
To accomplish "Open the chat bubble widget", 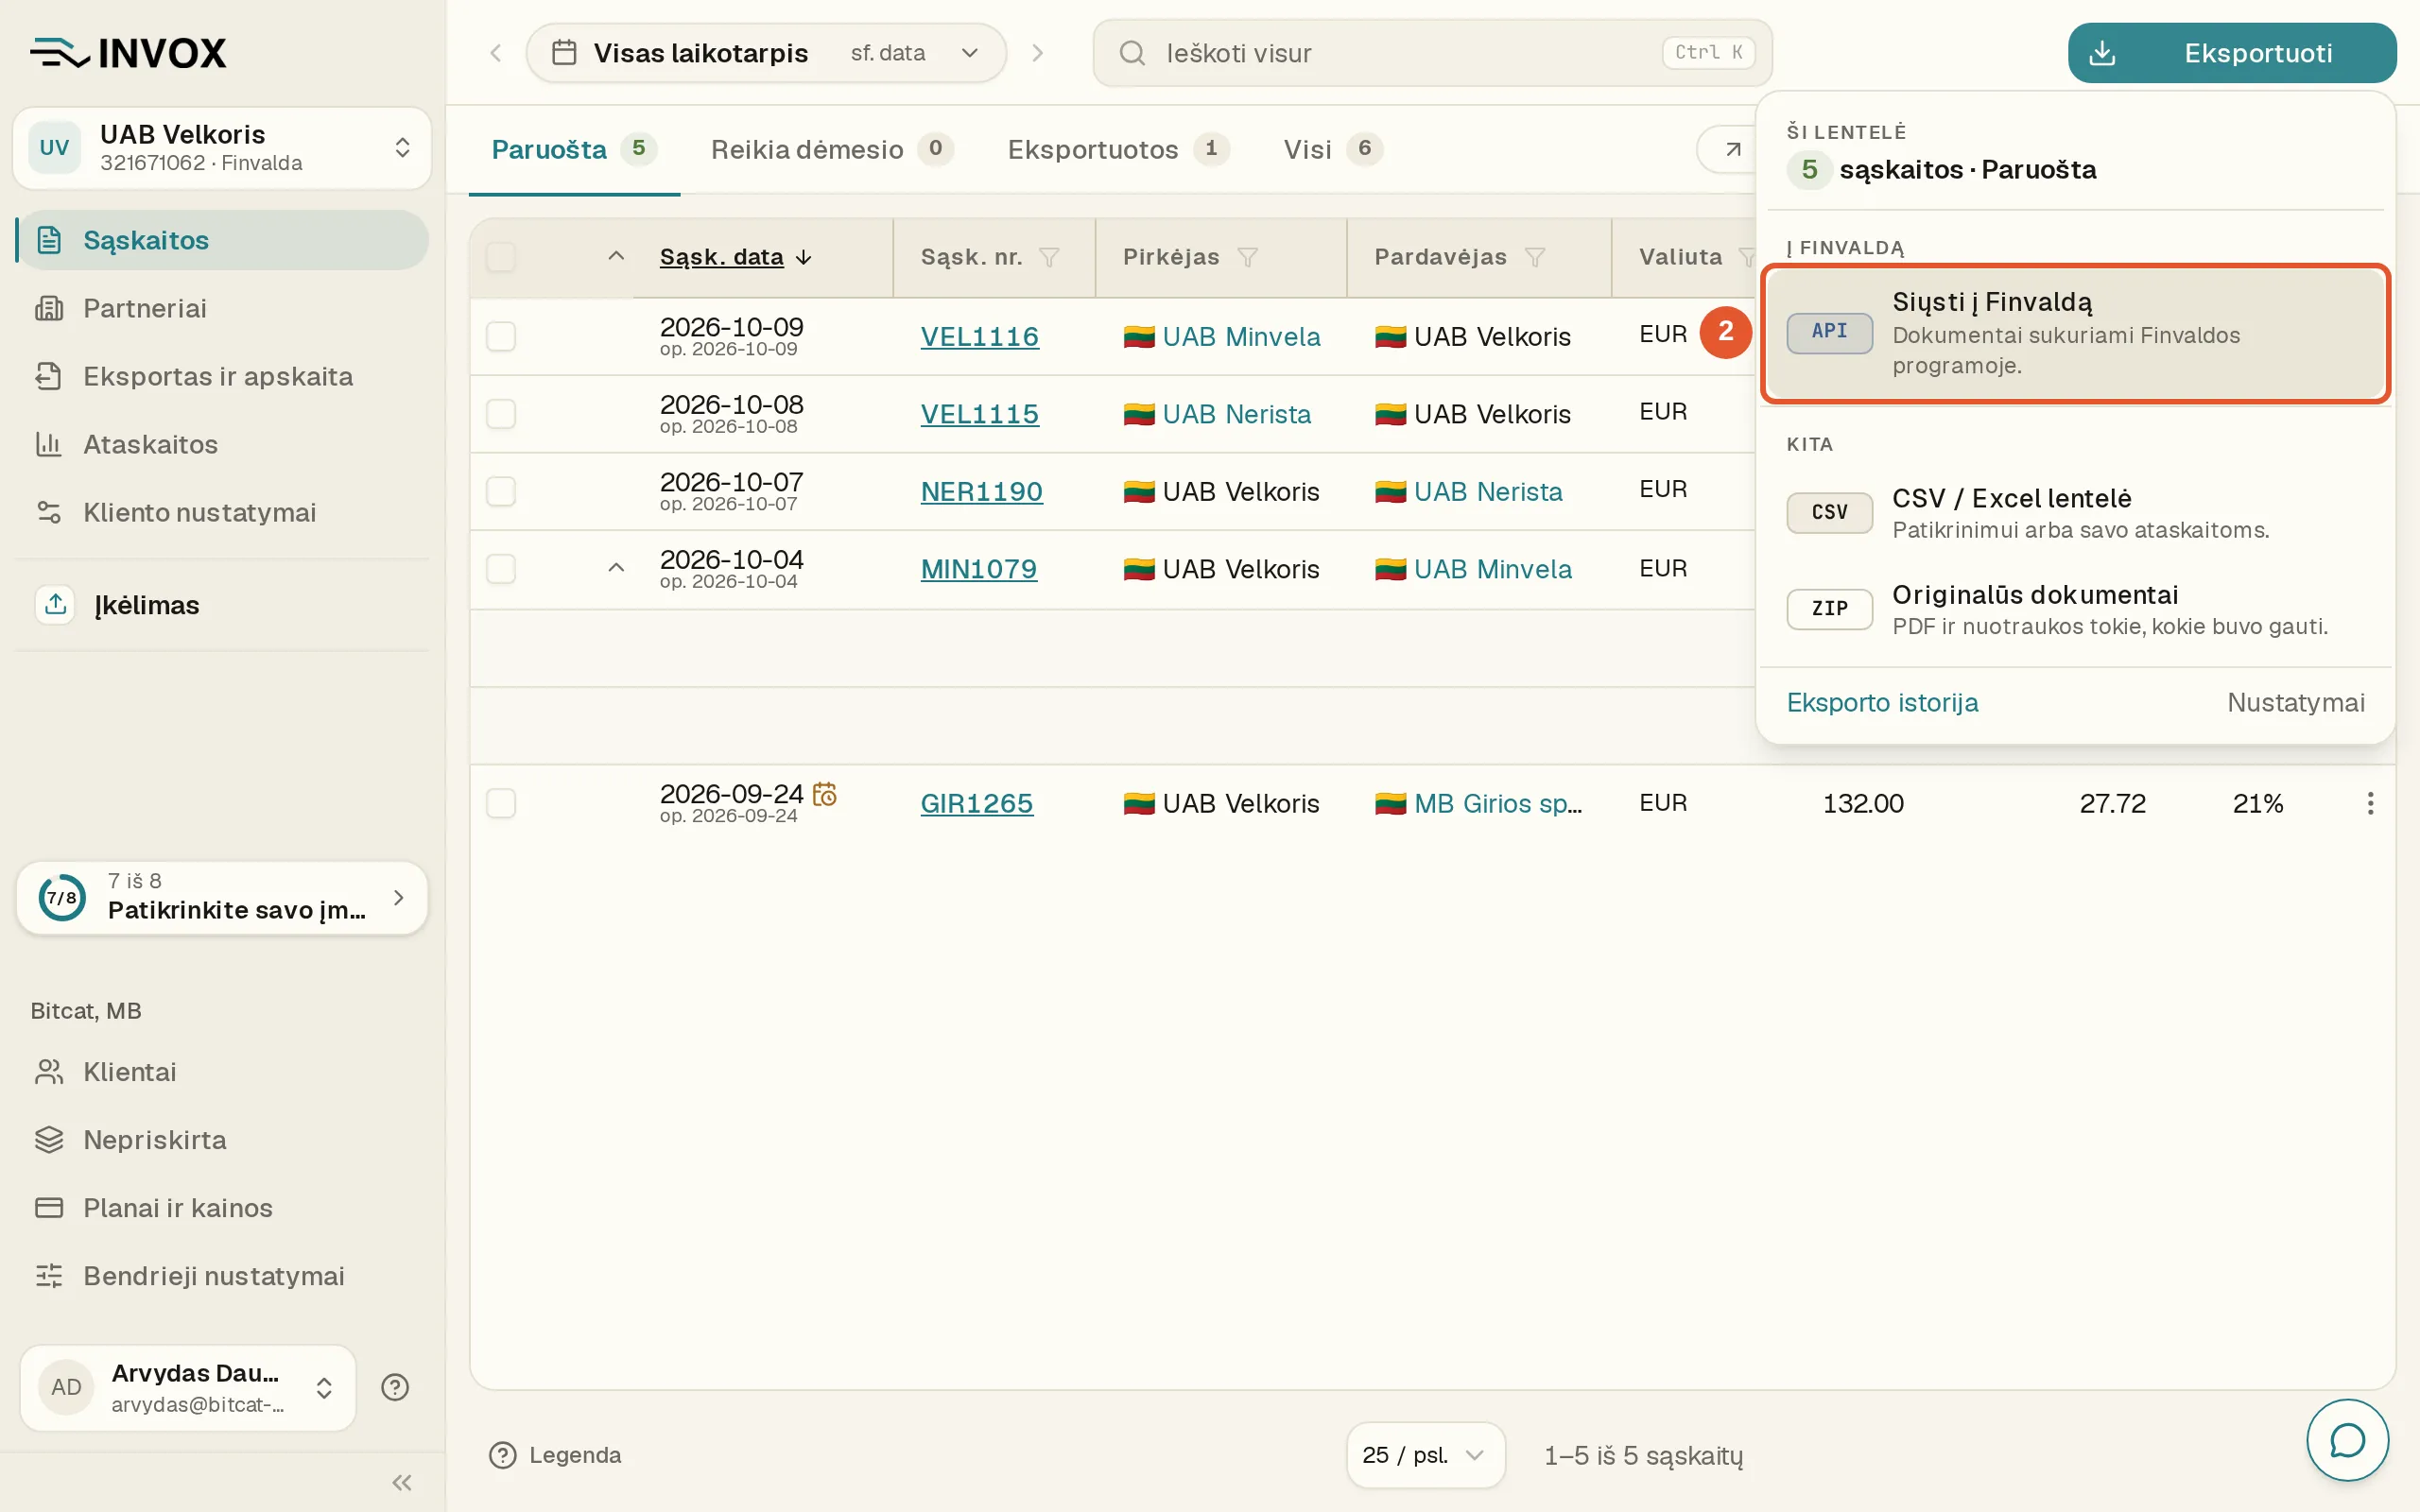I will (2347, 1440).
